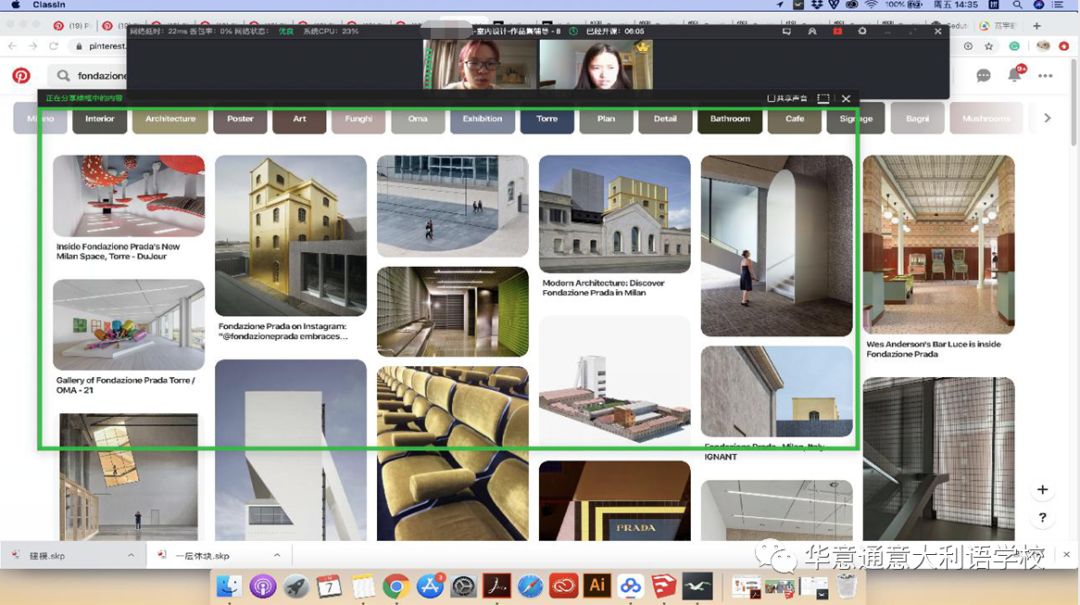Go back in Chrome

(12, 46)
